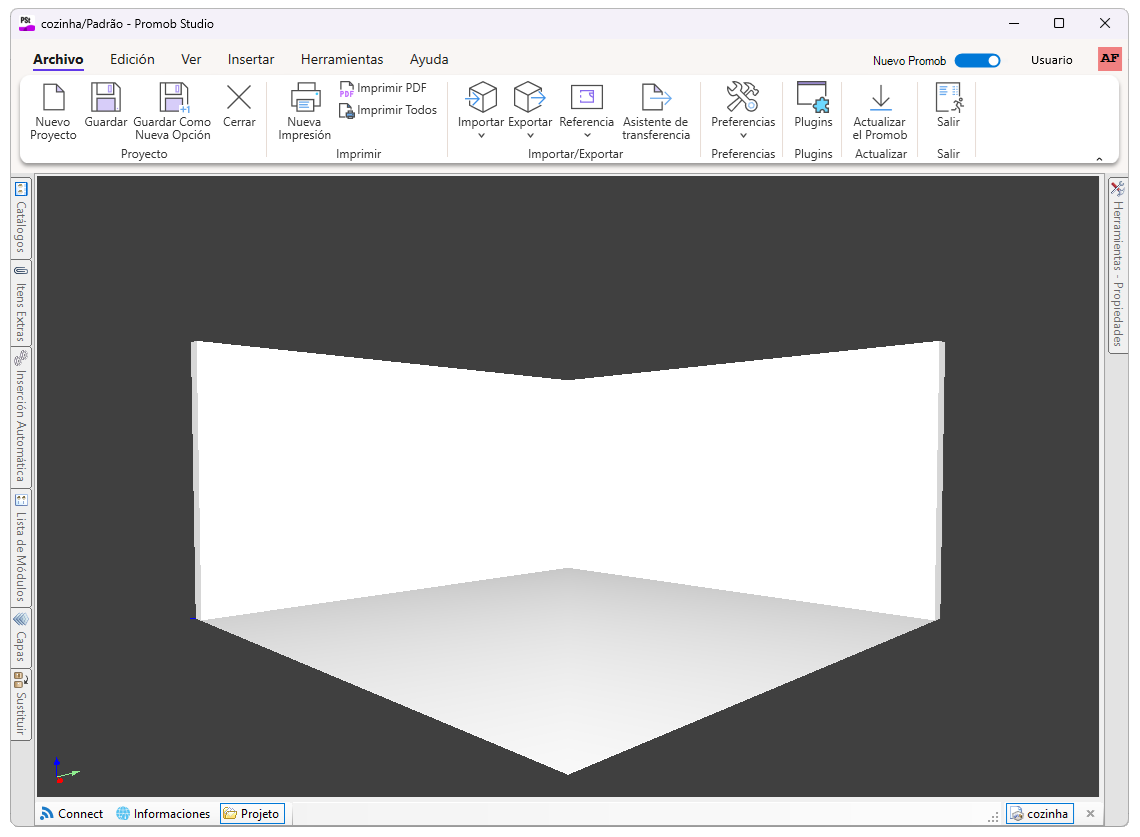Open the Insertar ribbon tab
The height and width of the screenshot is (837, 1140).
(x=251, y=60)
